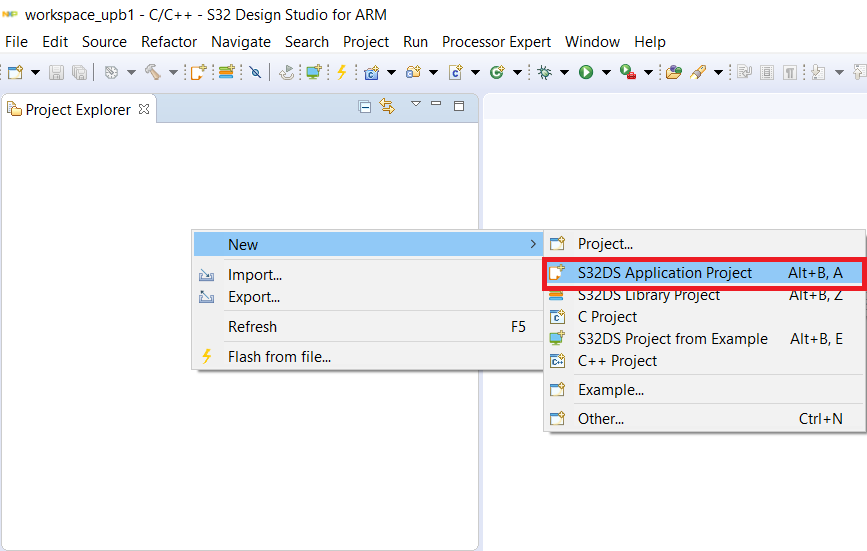Open dropdown next to Next Annotation icon
The height and width of the screenshot is (551, 867).
pos(839,72)
